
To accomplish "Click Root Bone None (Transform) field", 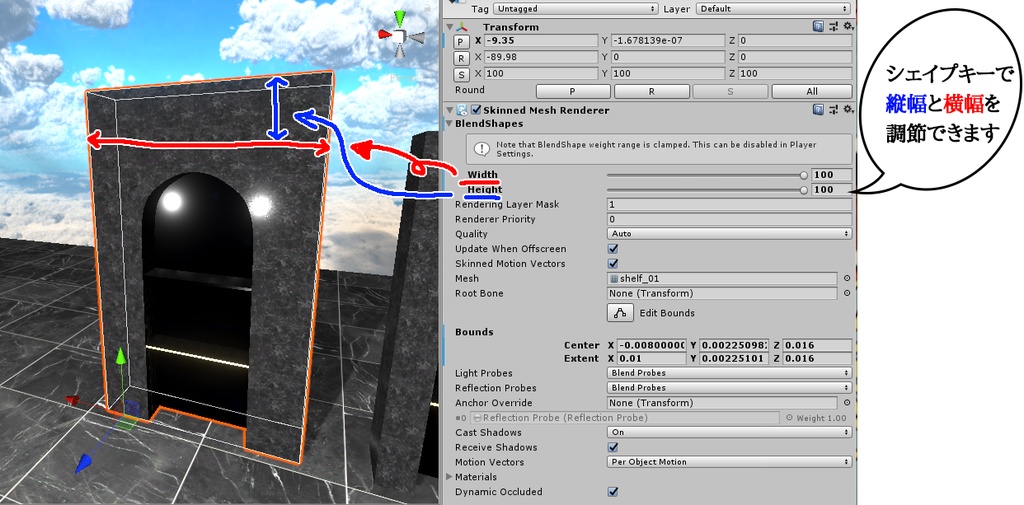I will coord(722,293).
